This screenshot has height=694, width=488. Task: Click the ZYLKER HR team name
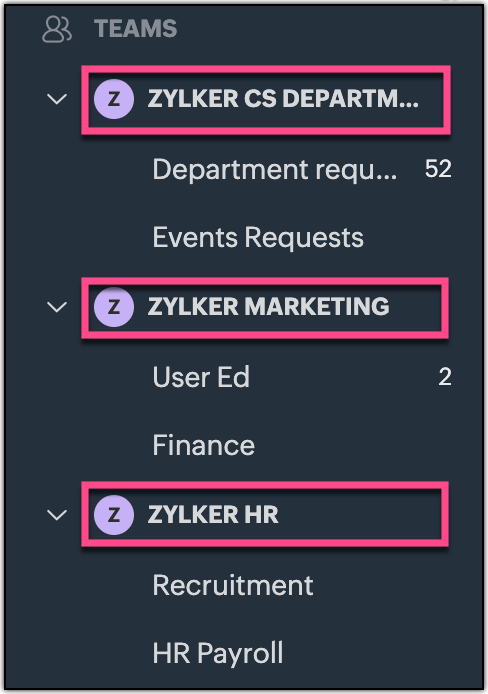213,515
